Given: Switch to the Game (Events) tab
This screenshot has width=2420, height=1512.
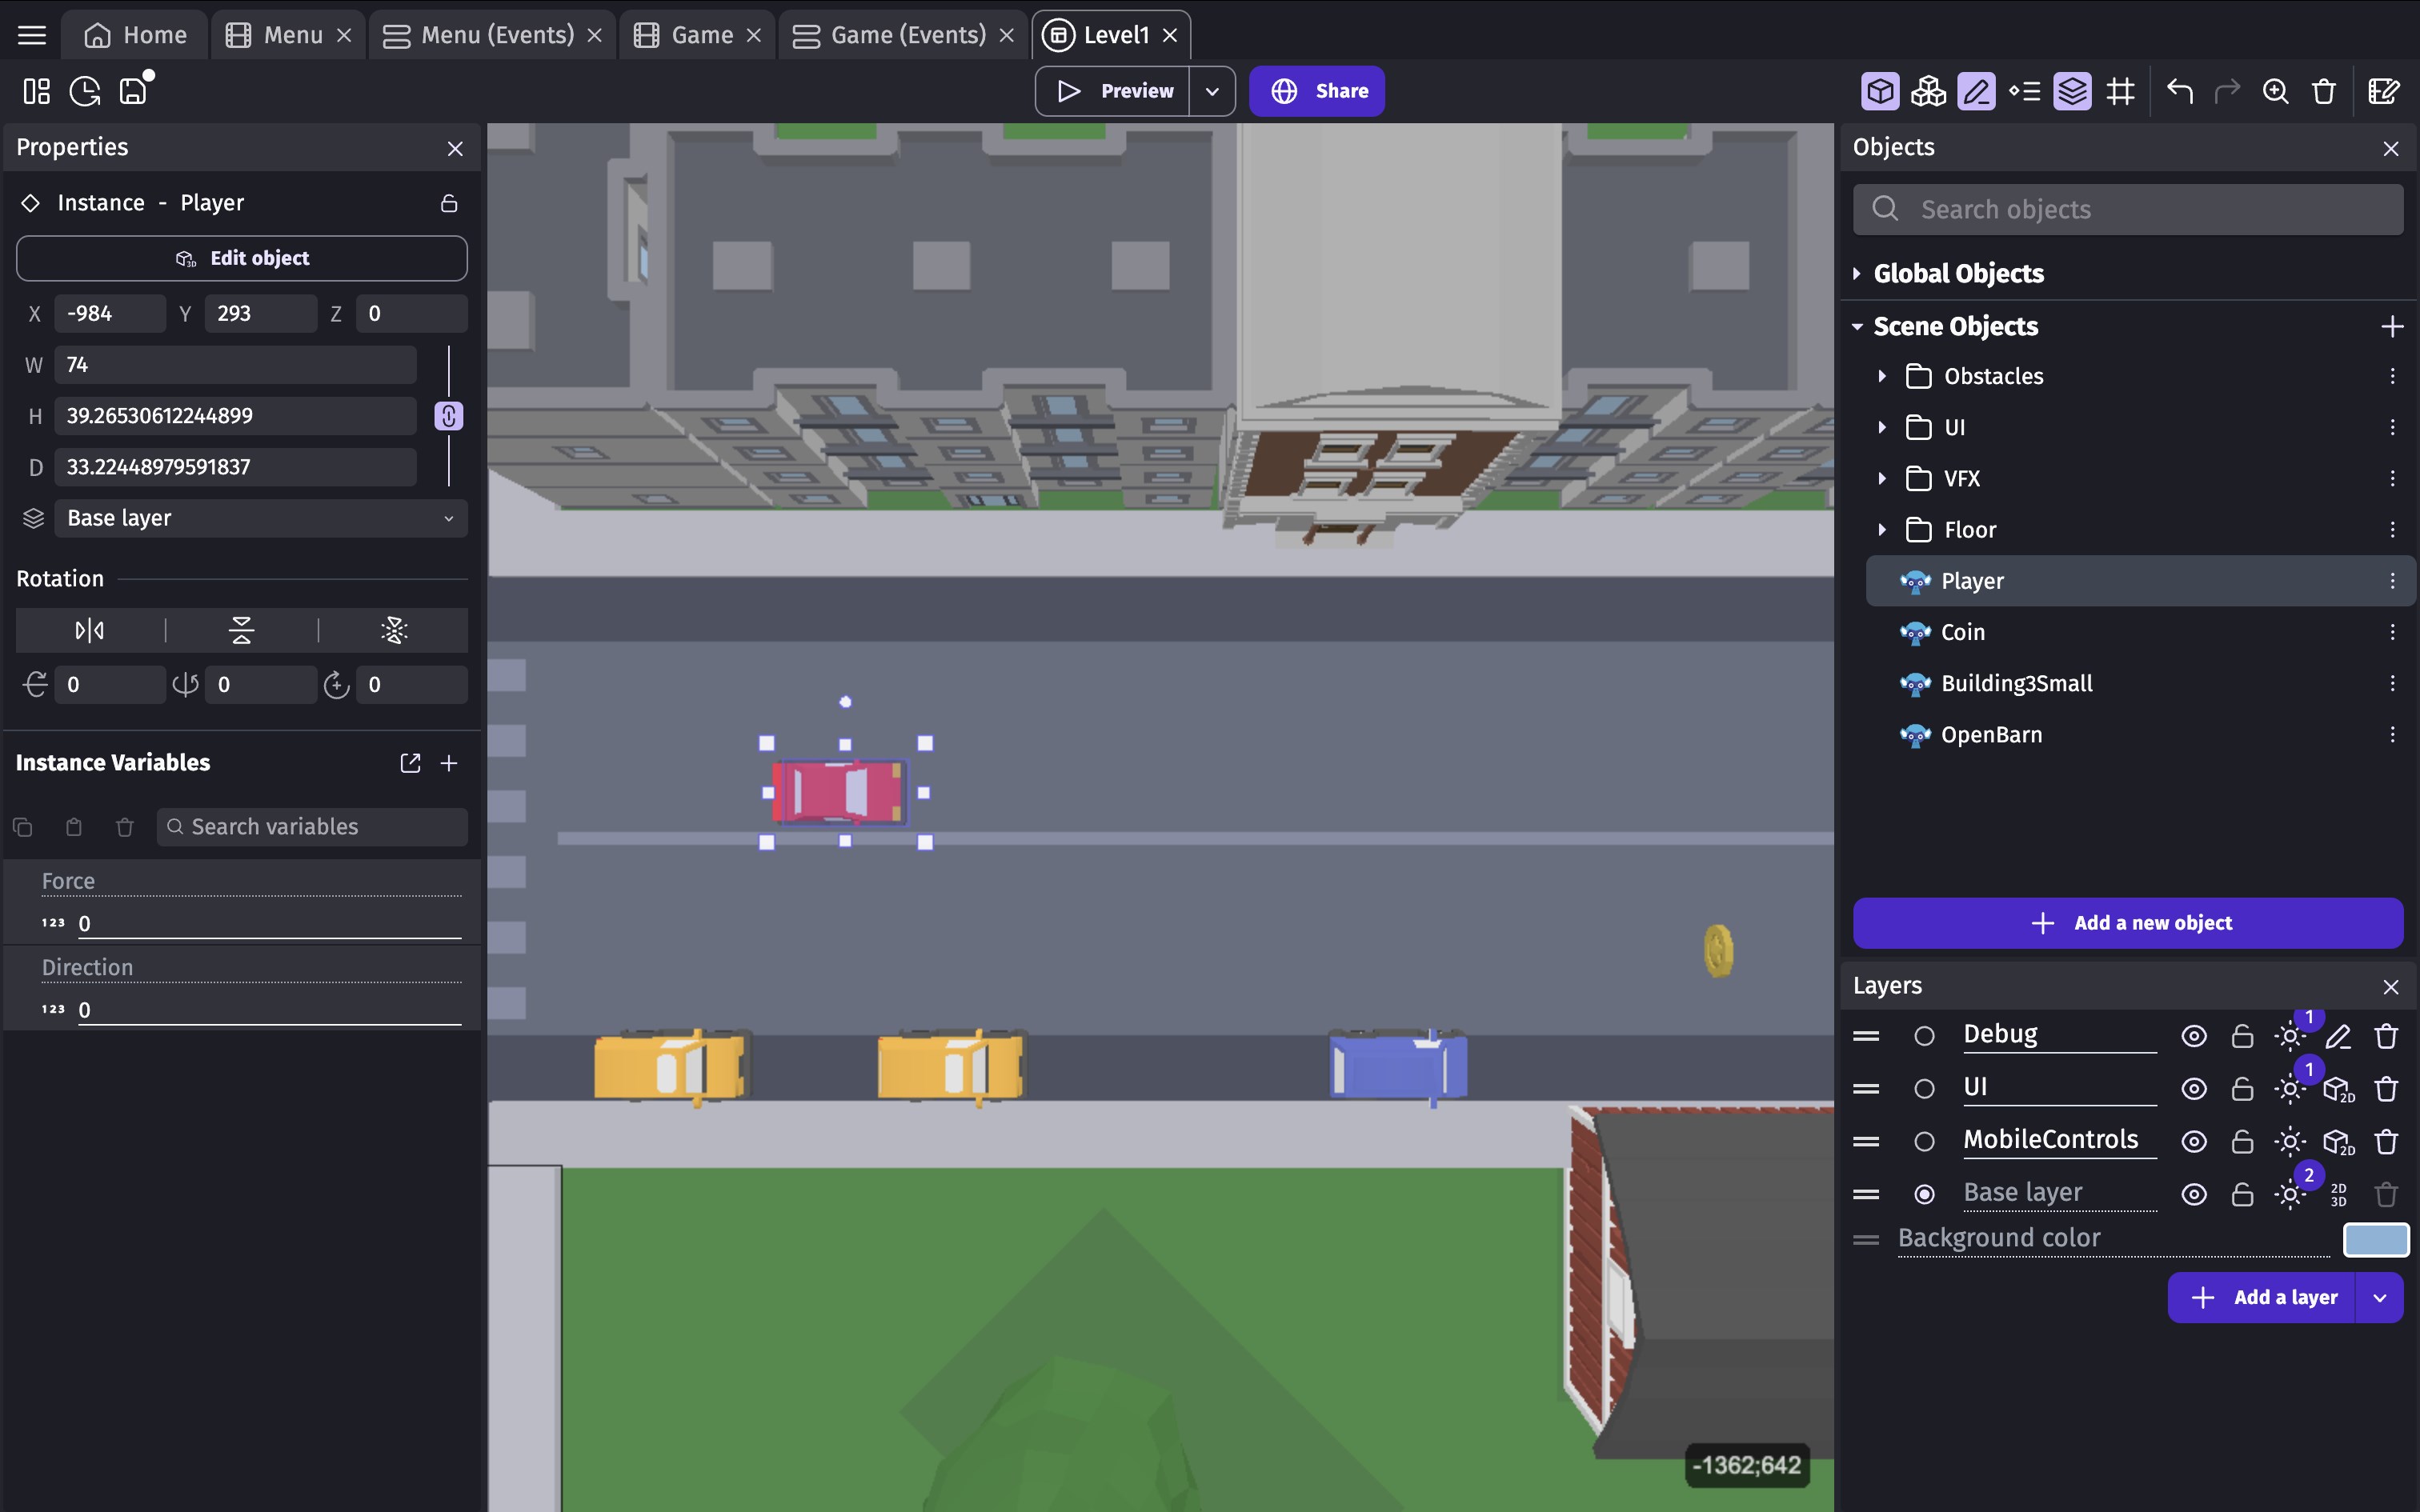Looking at the screenshot, I should tap(906, 35).
